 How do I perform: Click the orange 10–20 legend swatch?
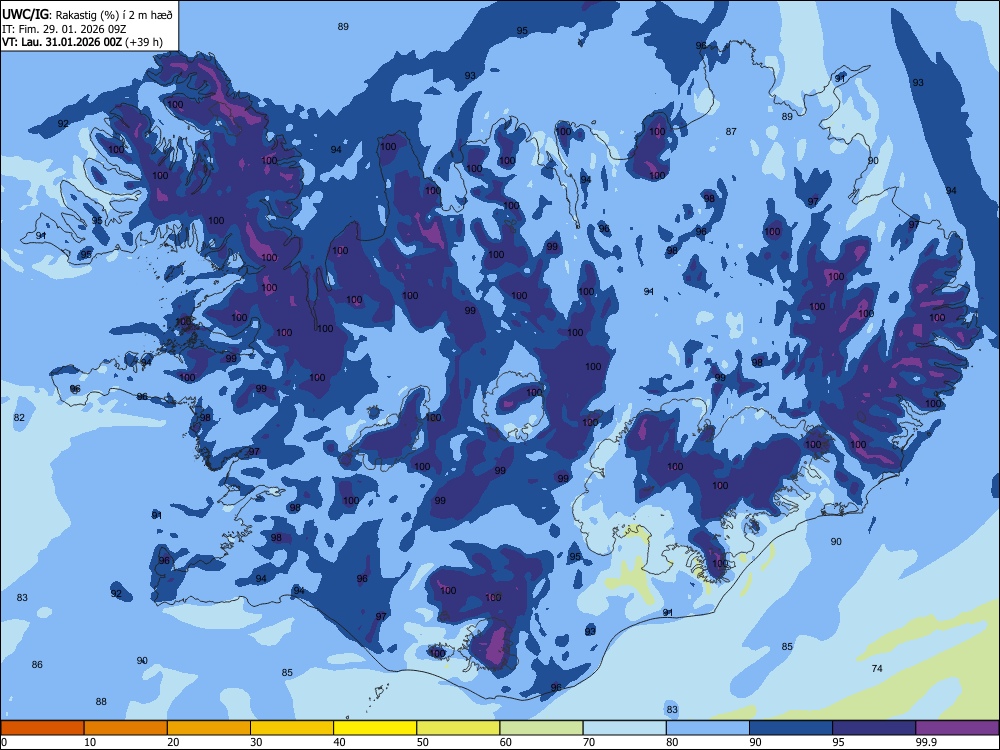(x=126, y=728)
